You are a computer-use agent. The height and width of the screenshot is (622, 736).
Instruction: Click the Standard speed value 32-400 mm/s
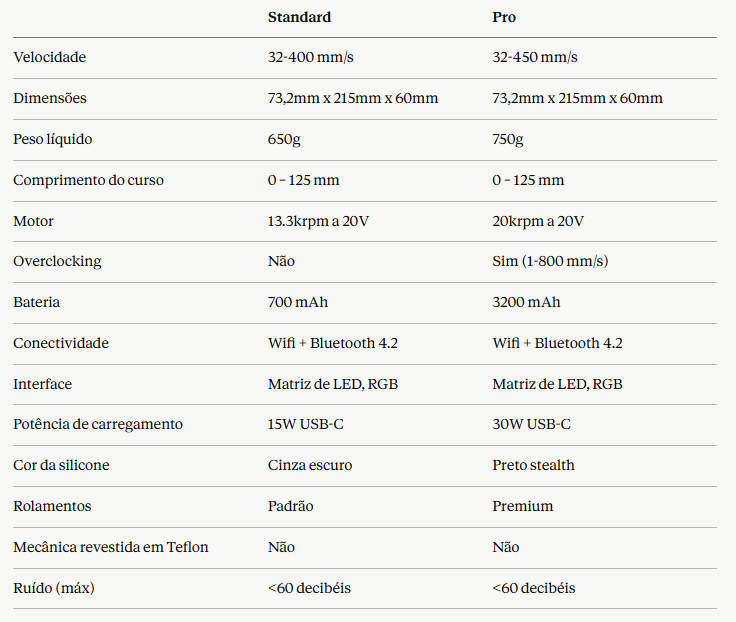311,57
